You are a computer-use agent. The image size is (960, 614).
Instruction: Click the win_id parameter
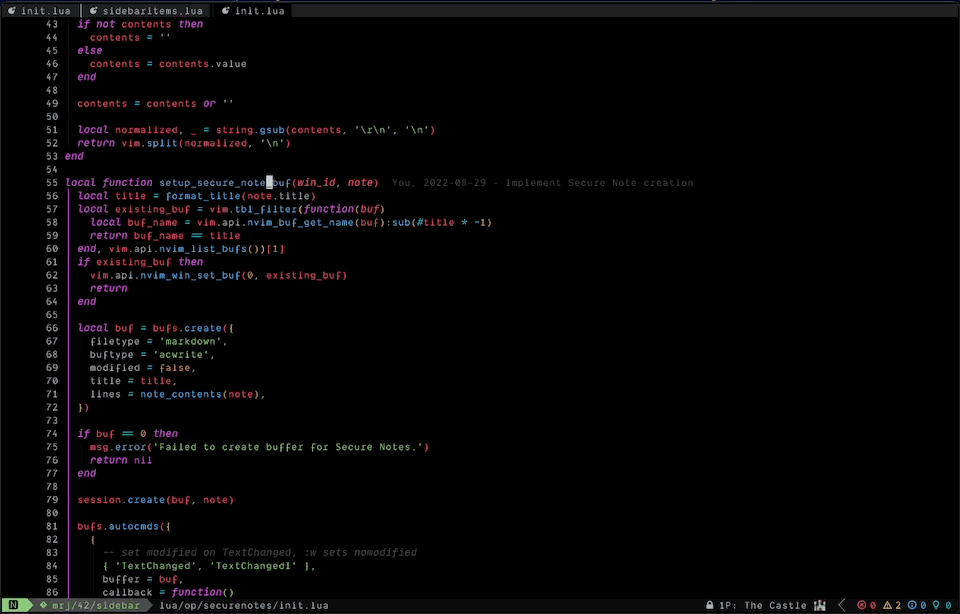point(317,182)
